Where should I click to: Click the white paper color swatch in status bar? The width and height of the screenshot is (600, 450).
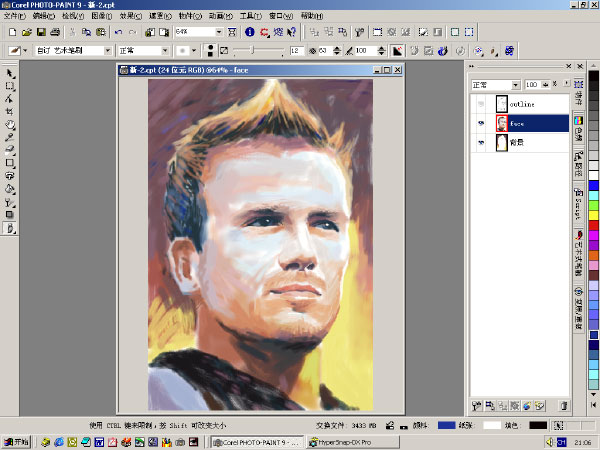coord(492,426)
